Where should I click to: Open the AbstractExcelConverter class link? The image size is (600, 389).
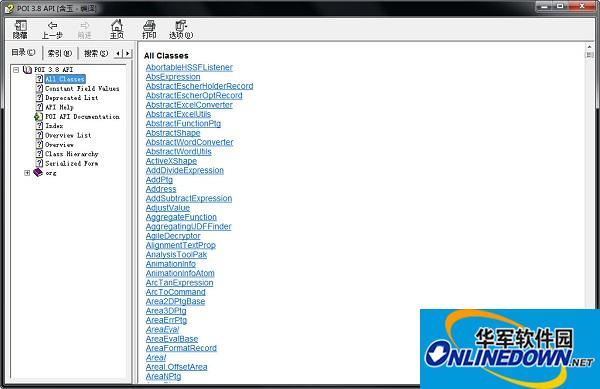point(189,105)
